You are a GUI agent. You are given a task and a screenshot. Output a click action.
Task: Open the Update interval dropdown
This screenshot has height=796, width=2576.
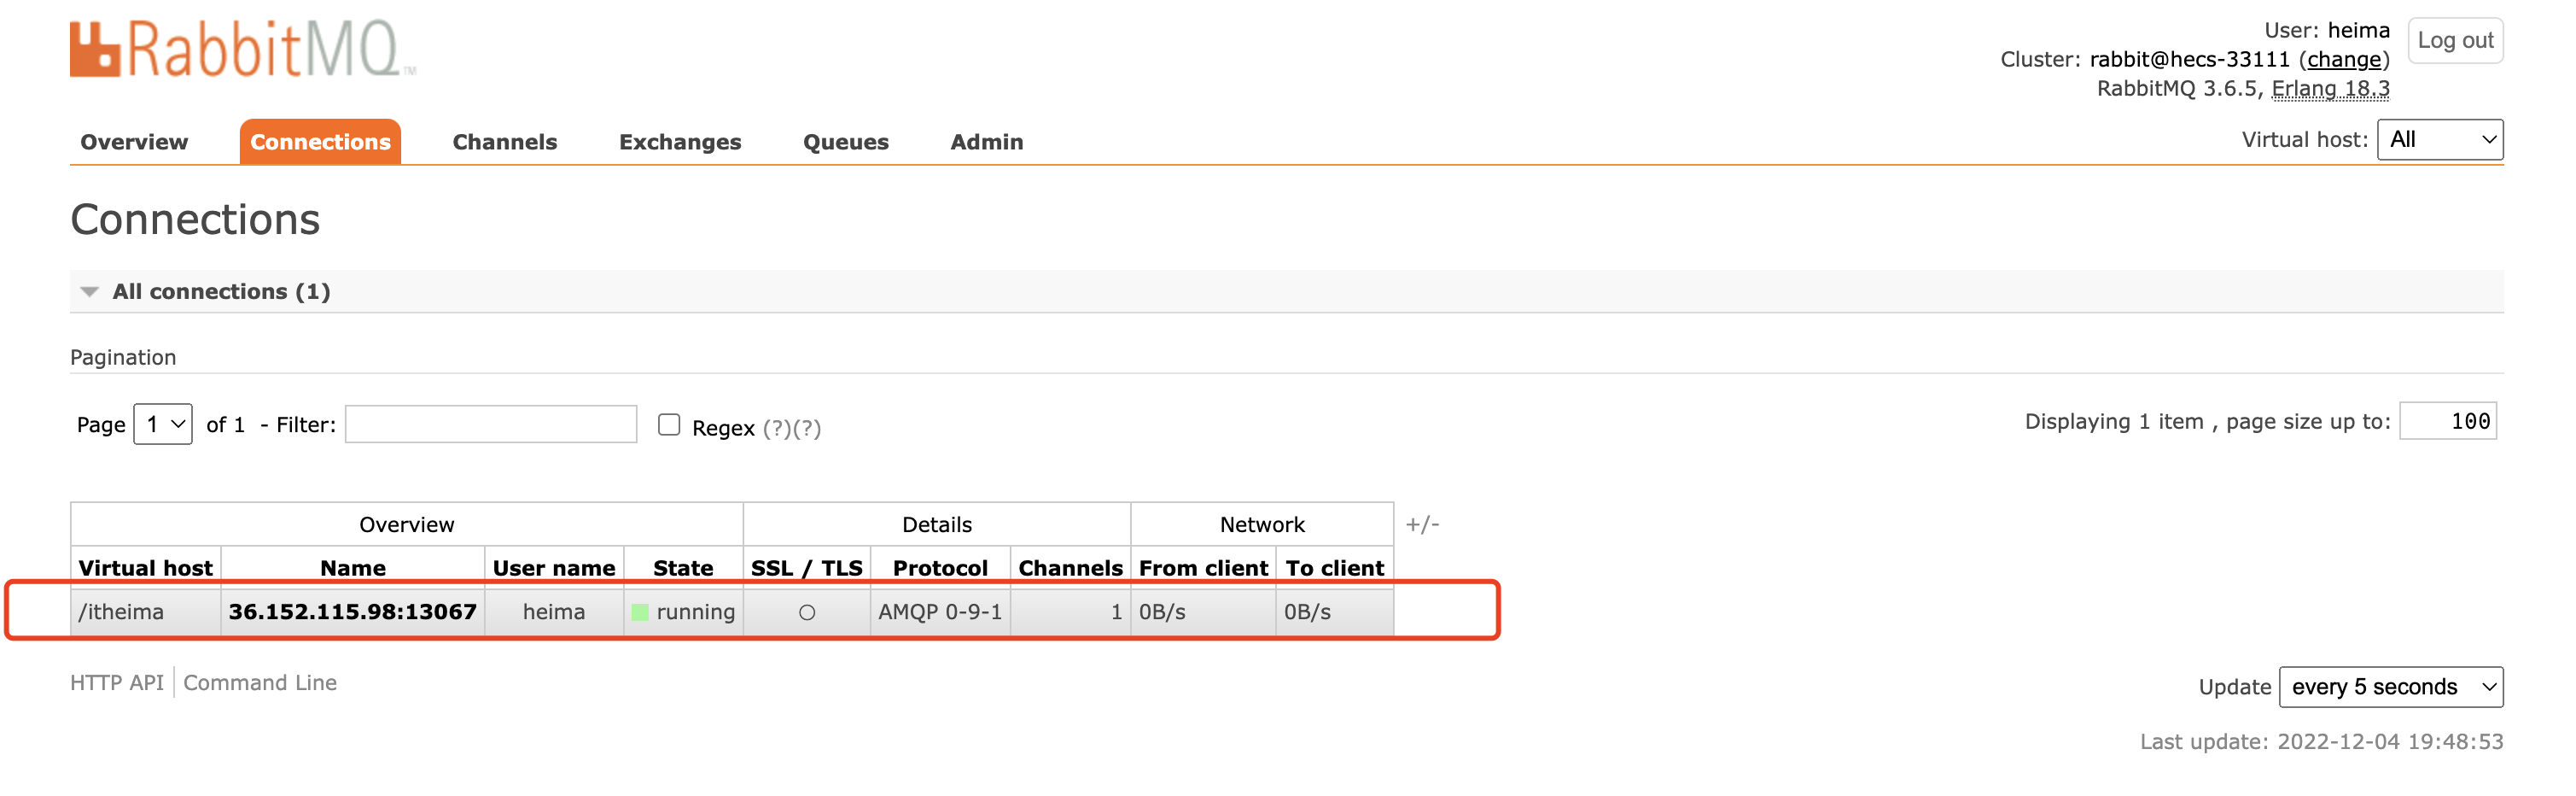click(2390, 687)
